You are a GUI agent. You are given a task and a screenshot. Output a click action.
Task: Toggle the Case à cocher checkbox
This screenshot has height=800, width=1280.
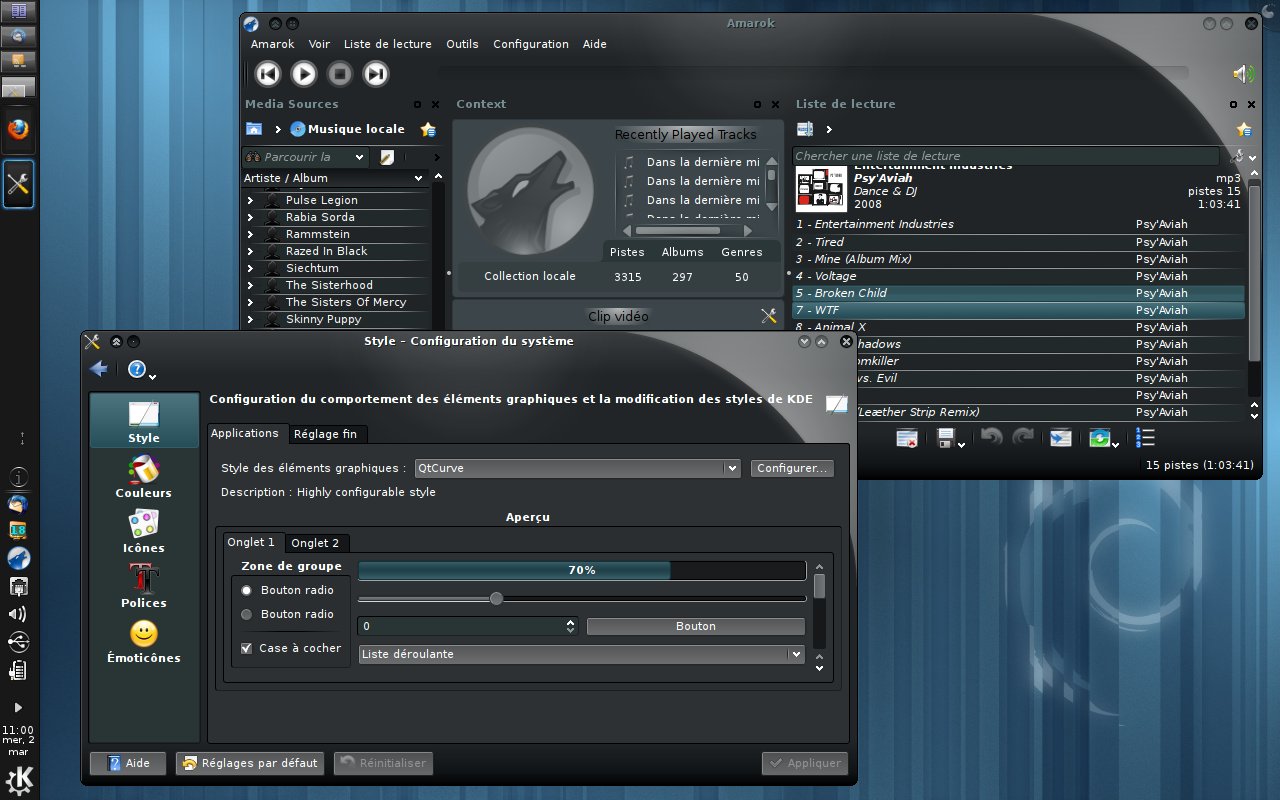coord(247,648)
